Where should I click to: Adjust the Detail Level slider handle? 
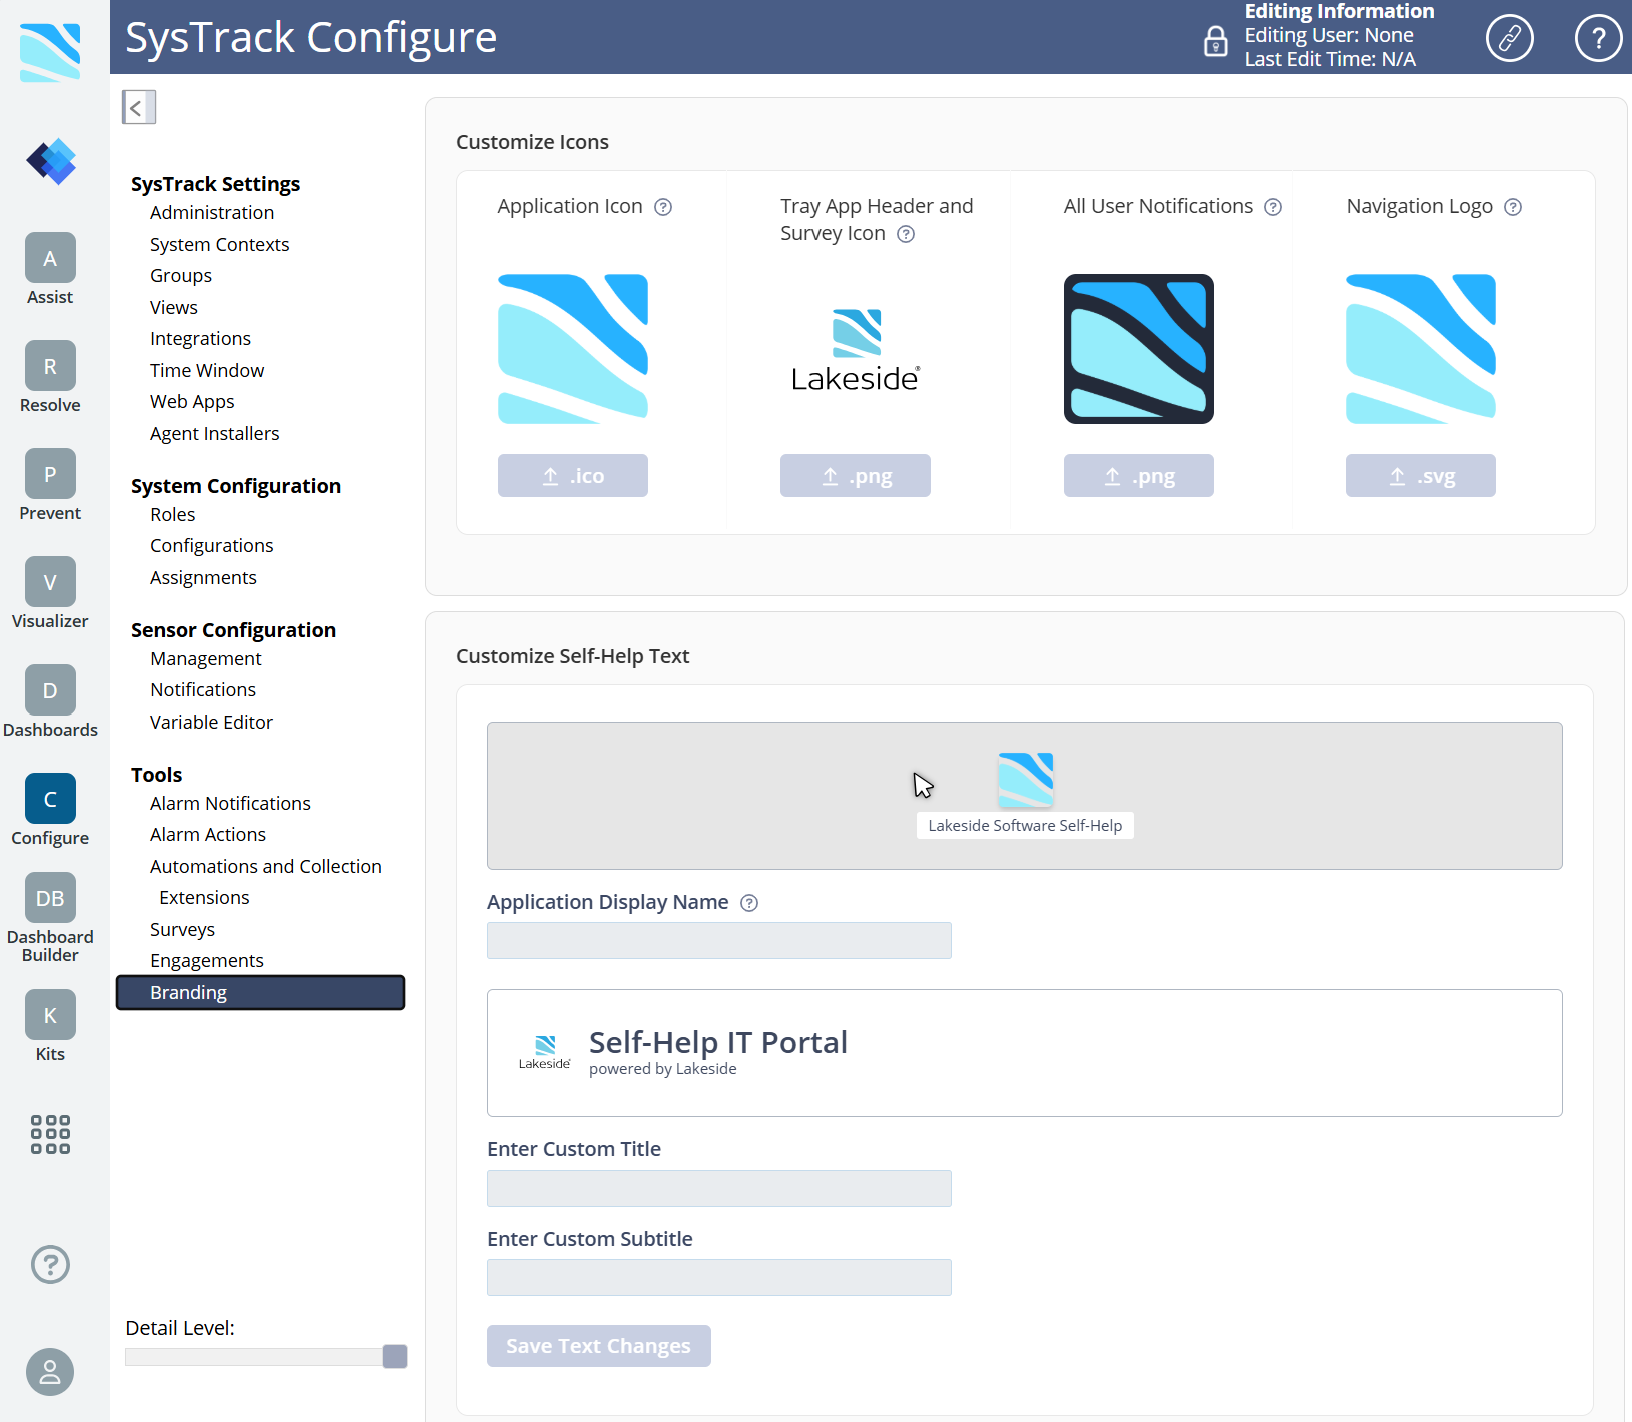point(395,1356)
